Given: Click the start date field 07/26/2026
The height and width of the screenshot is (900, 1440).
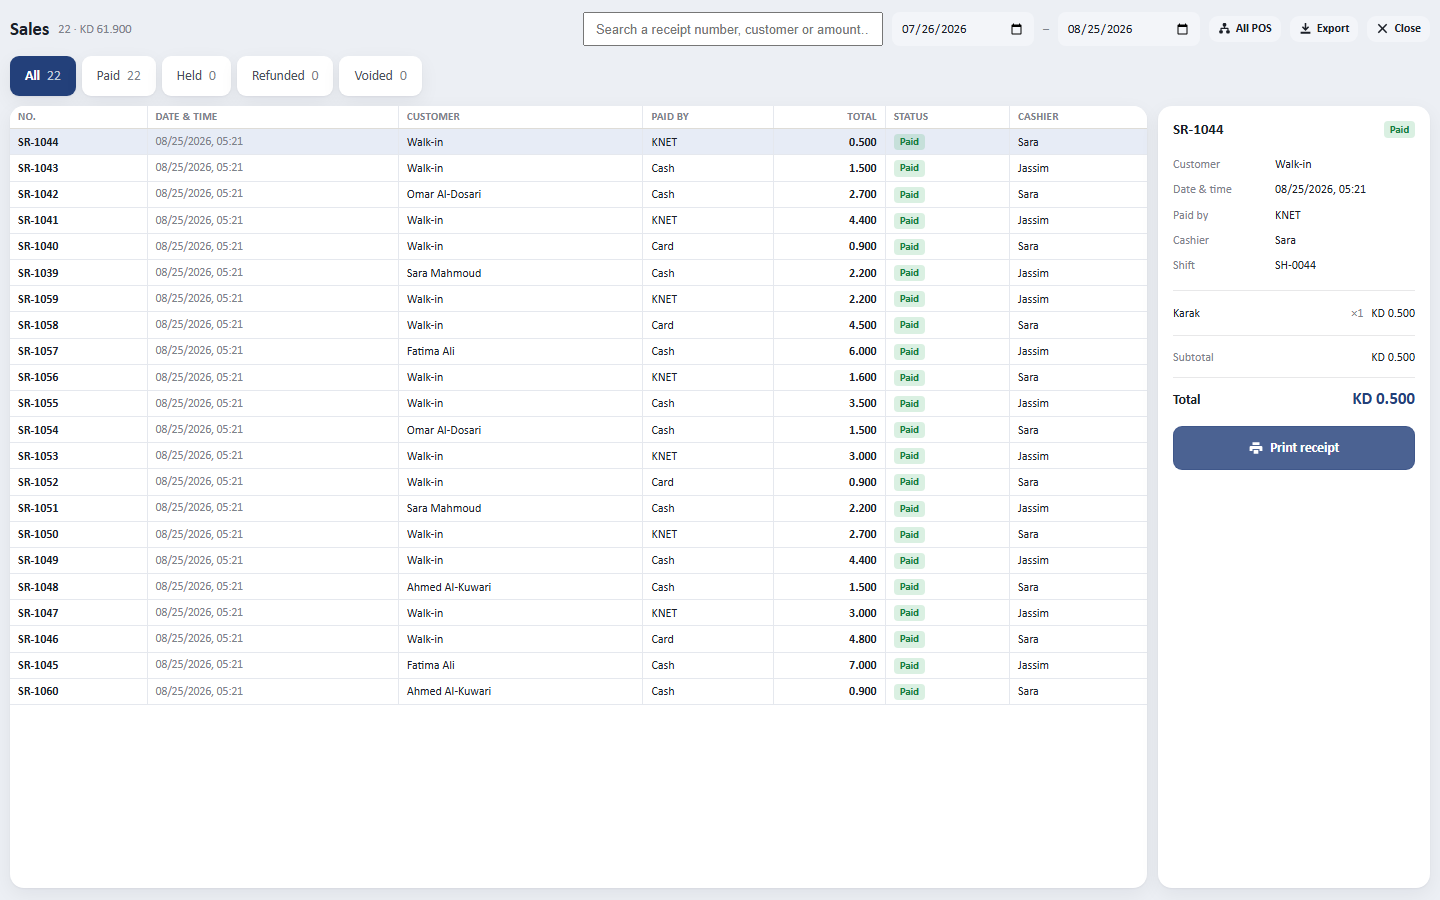Looking at the screenshot, I should point(962,29).
